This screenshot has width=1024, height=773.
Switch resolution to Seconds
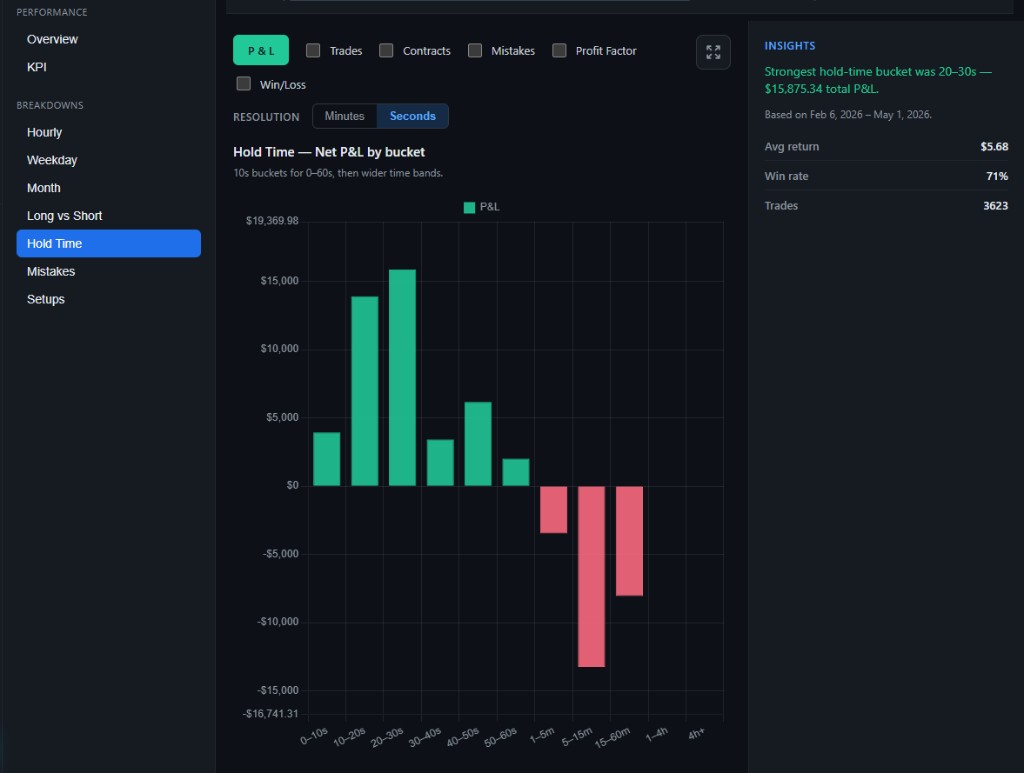point(413,116)
